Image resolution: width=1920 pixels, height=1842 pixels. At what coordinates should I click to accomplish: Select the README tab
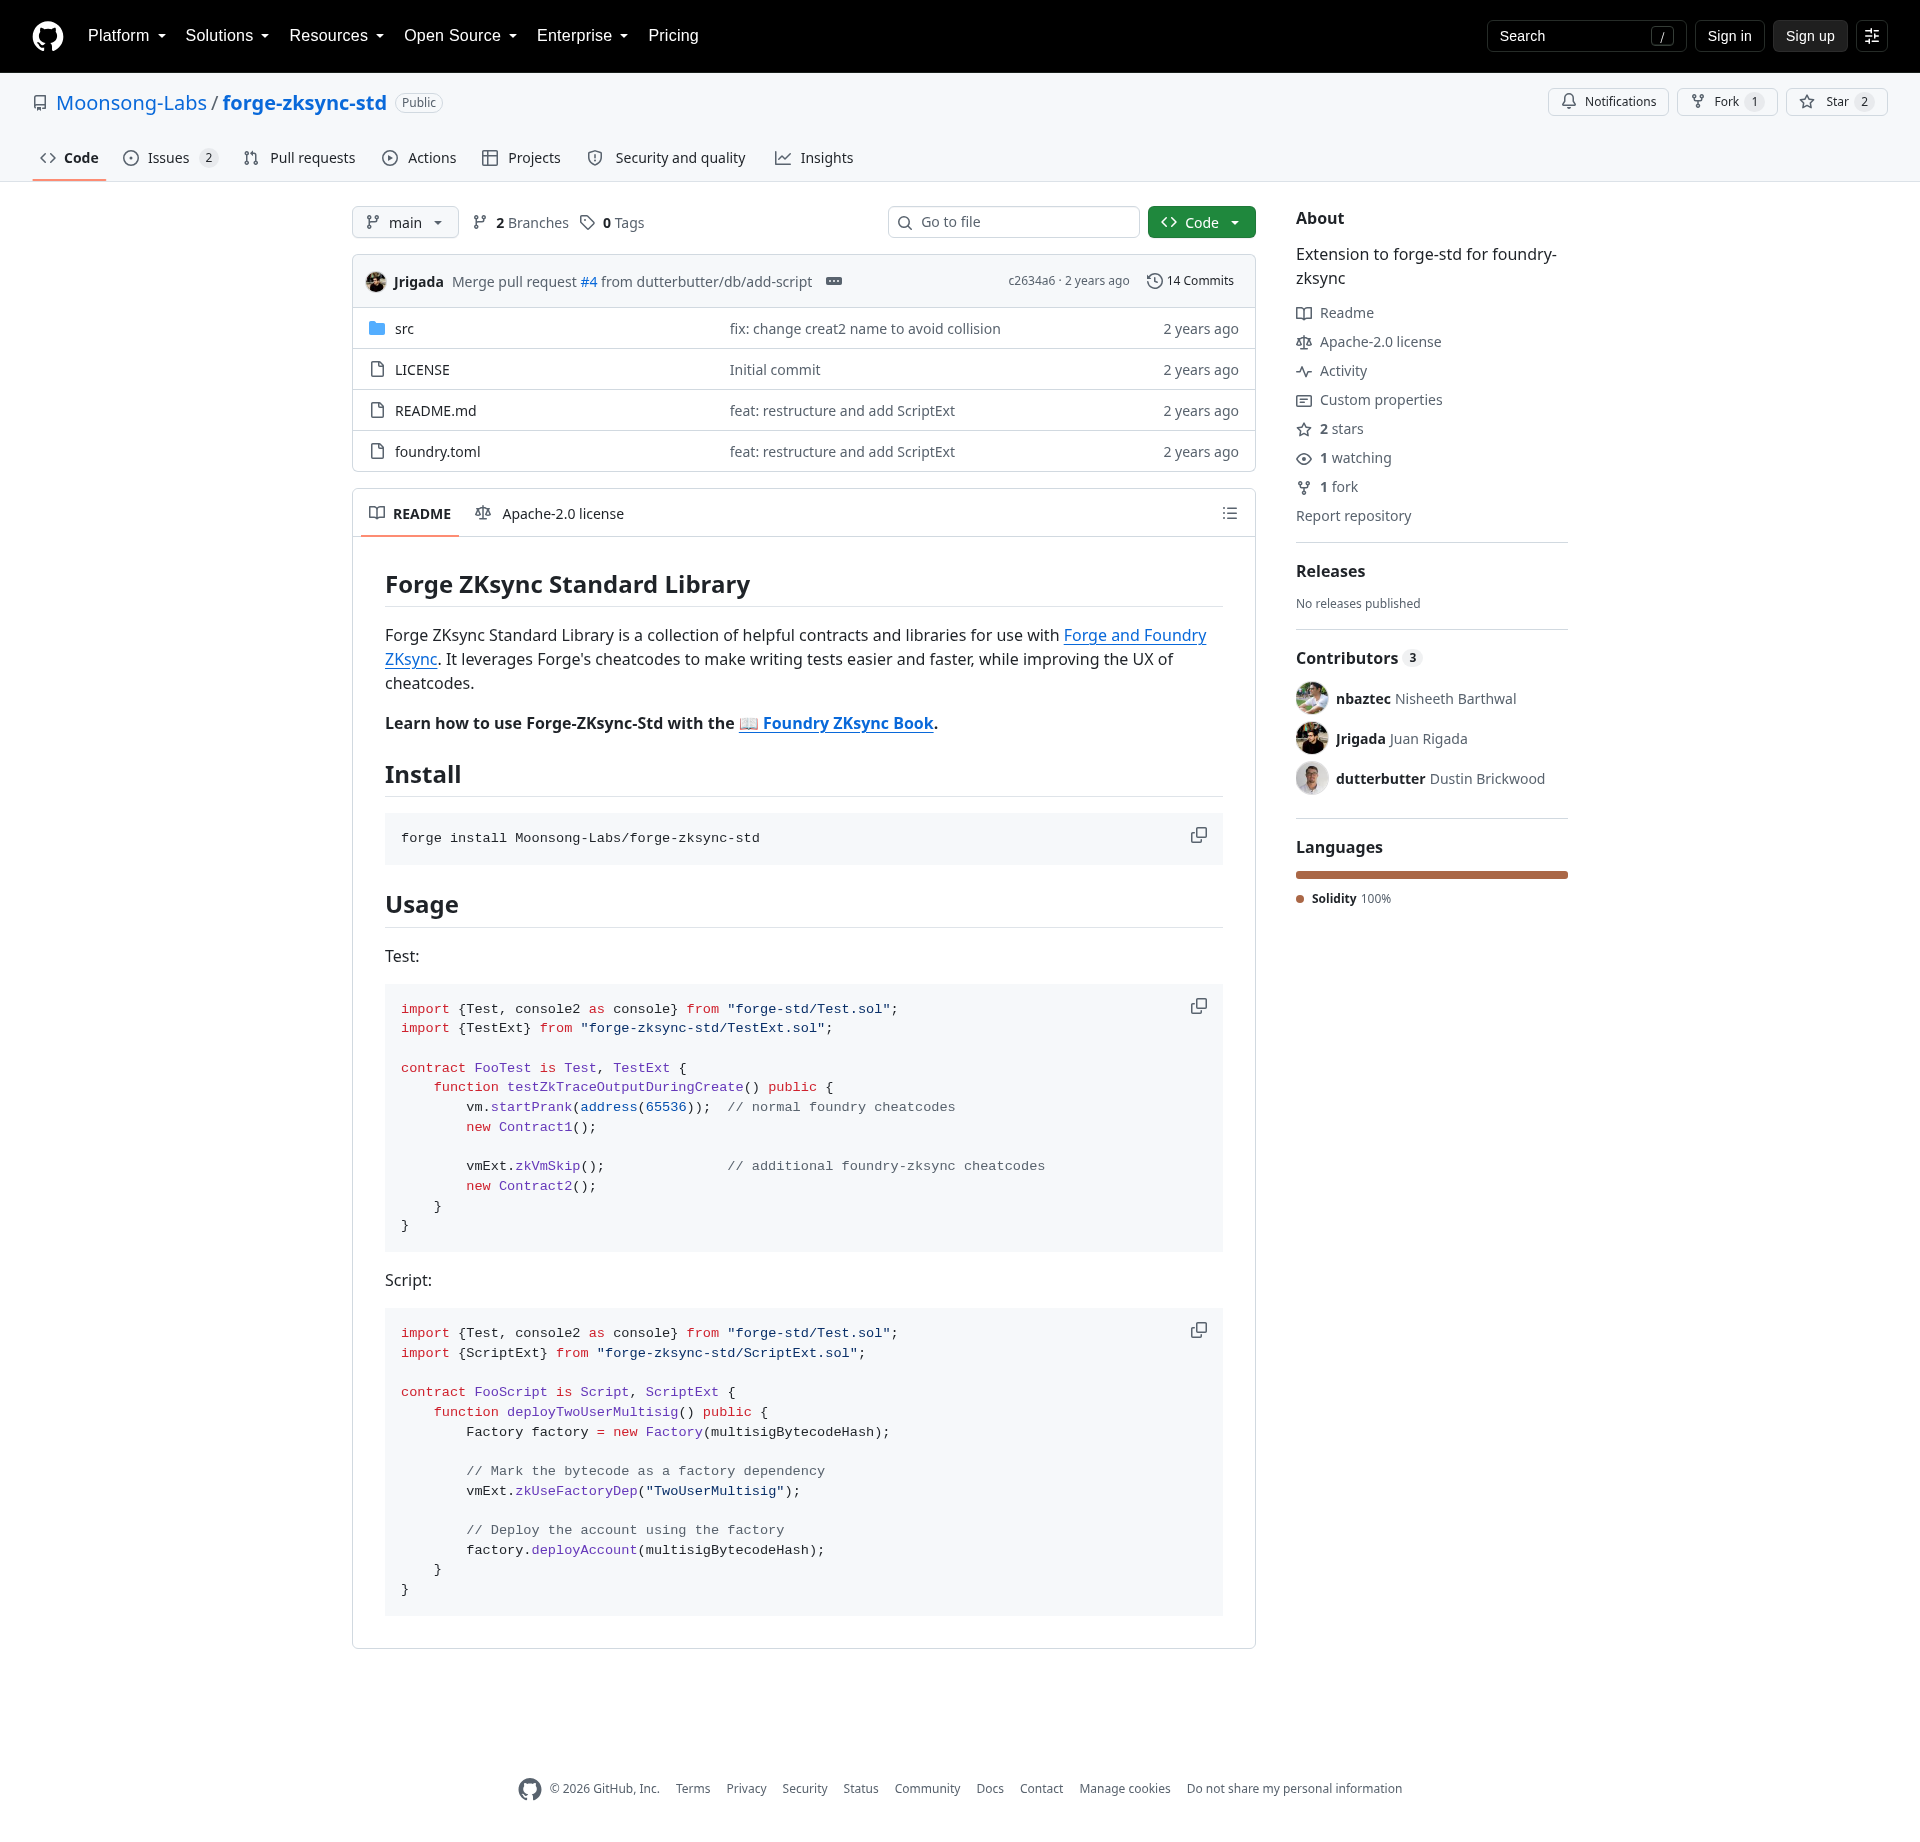410,513
